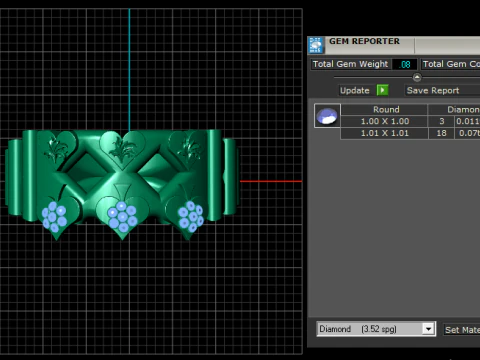Click the Total Gem Weight value field
This screenshot has height=360, width=480.
[404, 64]
